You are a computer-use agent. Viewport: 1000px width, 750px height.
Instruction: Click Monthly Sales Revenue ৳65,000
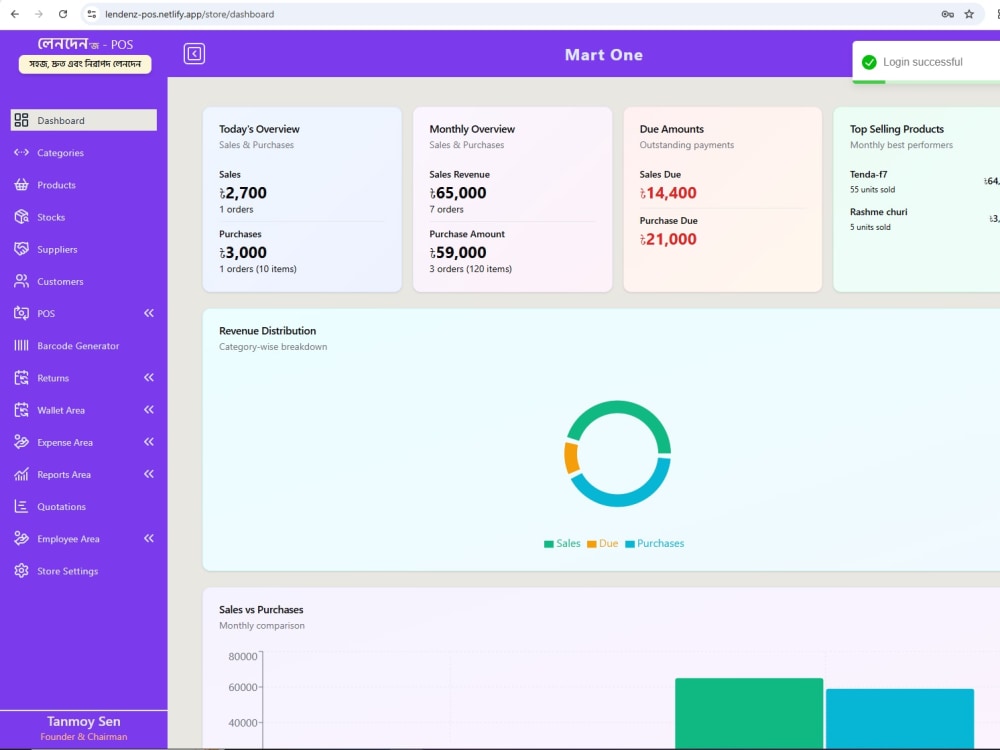click(458, 193)
